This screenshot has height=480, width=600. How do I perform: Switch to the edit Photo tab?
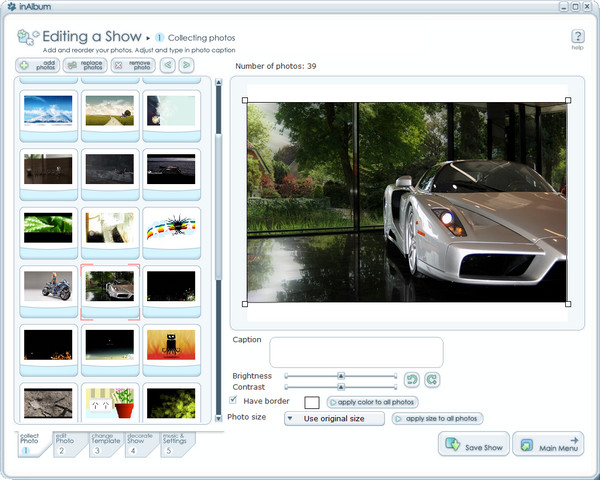68,445
